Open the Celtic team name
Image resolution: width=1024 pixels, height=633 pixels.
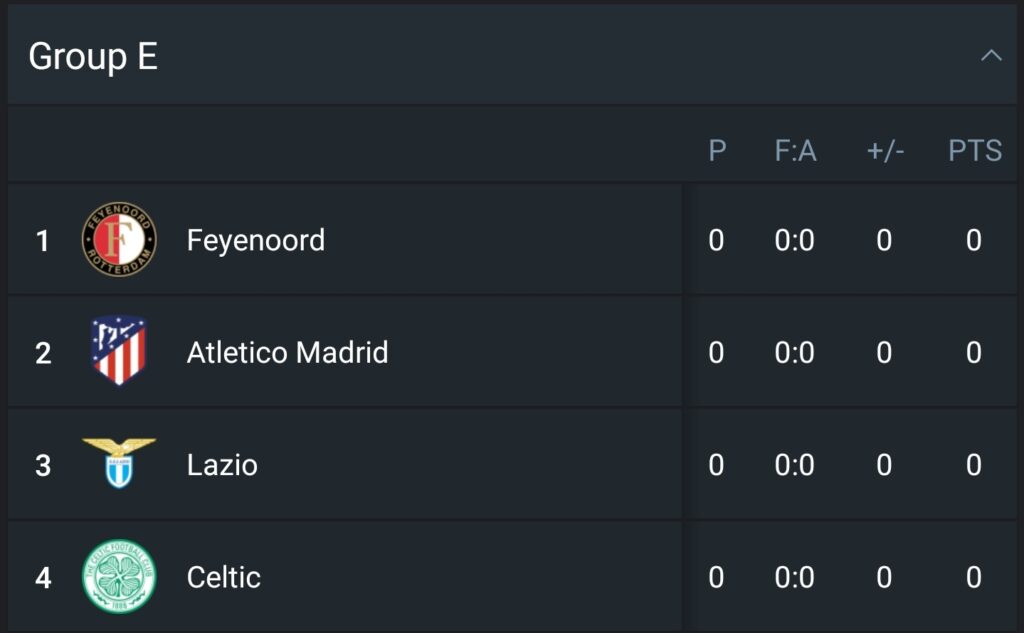coord(223,577)
